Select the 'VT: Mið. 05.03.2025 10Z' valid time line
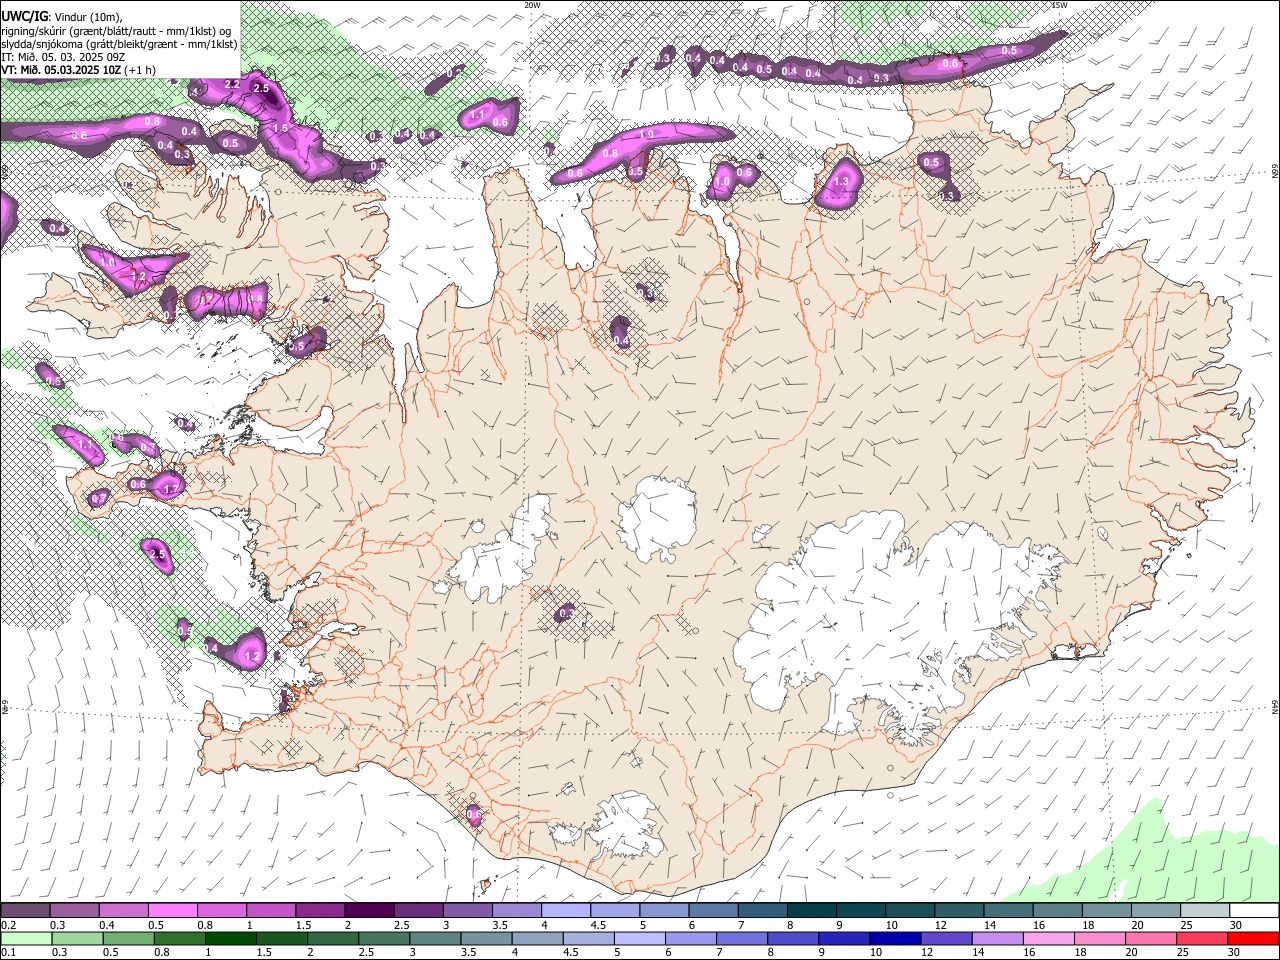Screen dimensions: 1280x960 click(63, 70)
